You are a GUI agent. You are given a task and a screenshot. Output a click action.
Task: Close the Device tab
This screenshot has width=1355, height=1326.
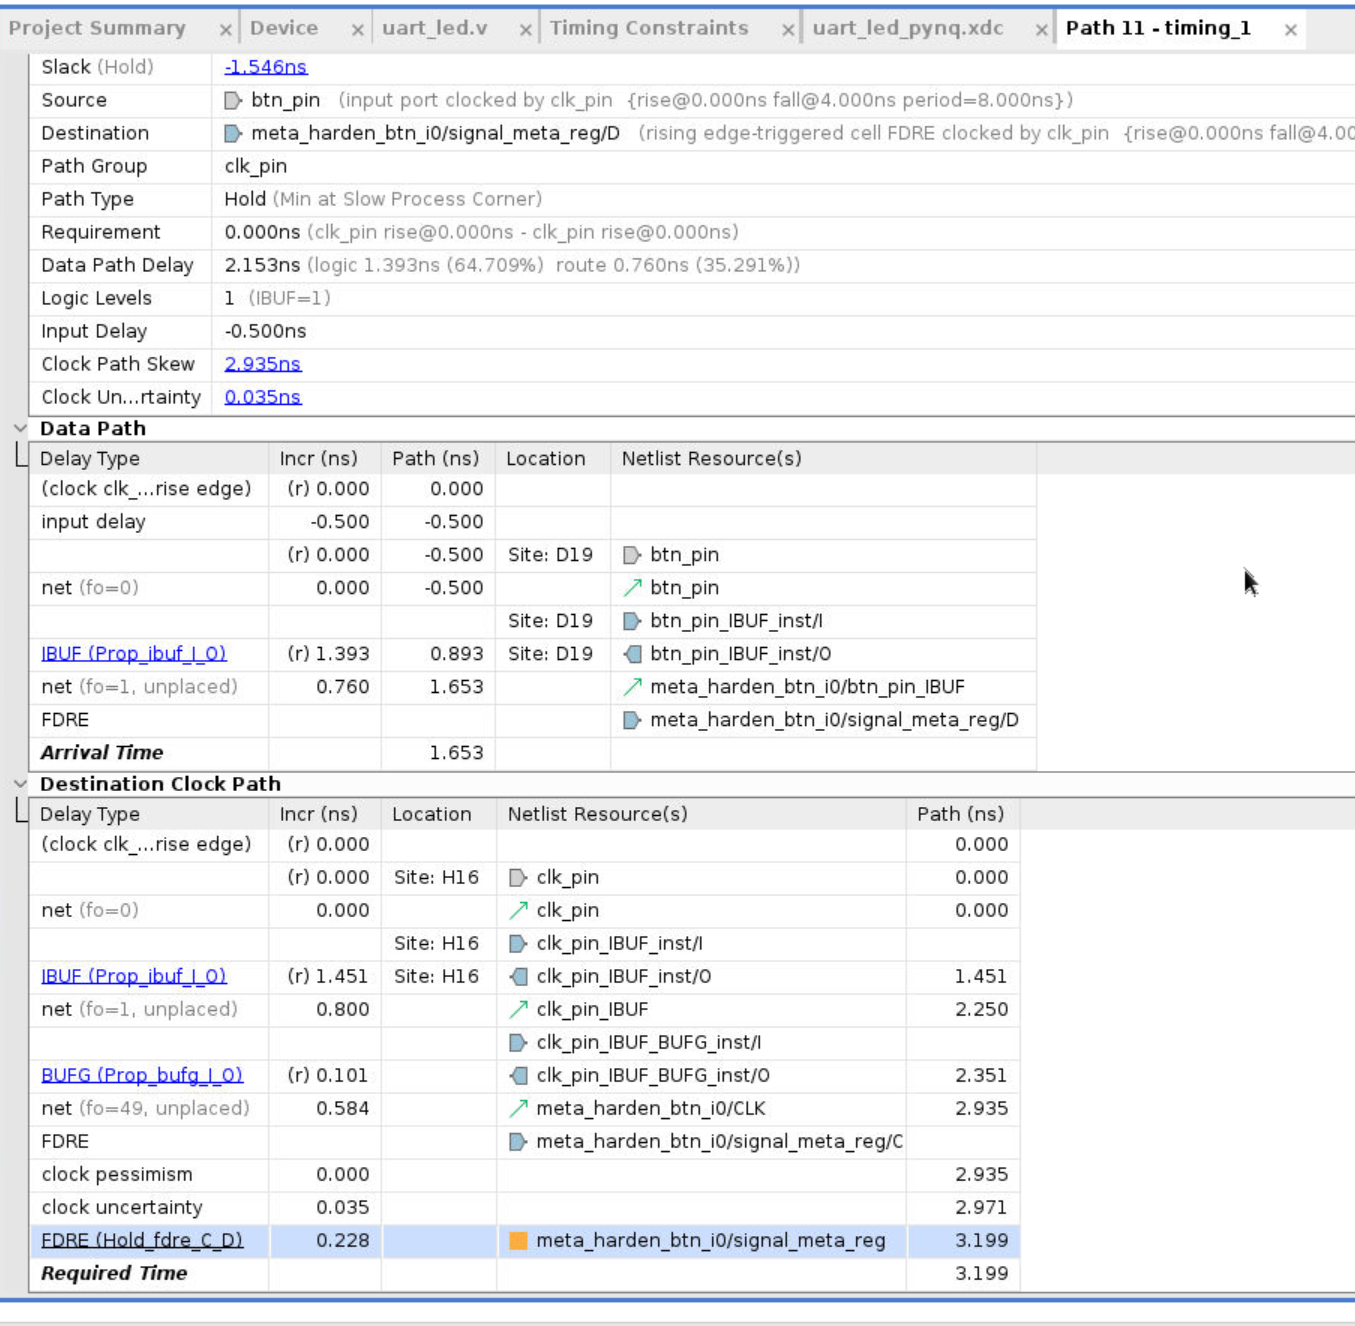(x=357, y=30)
